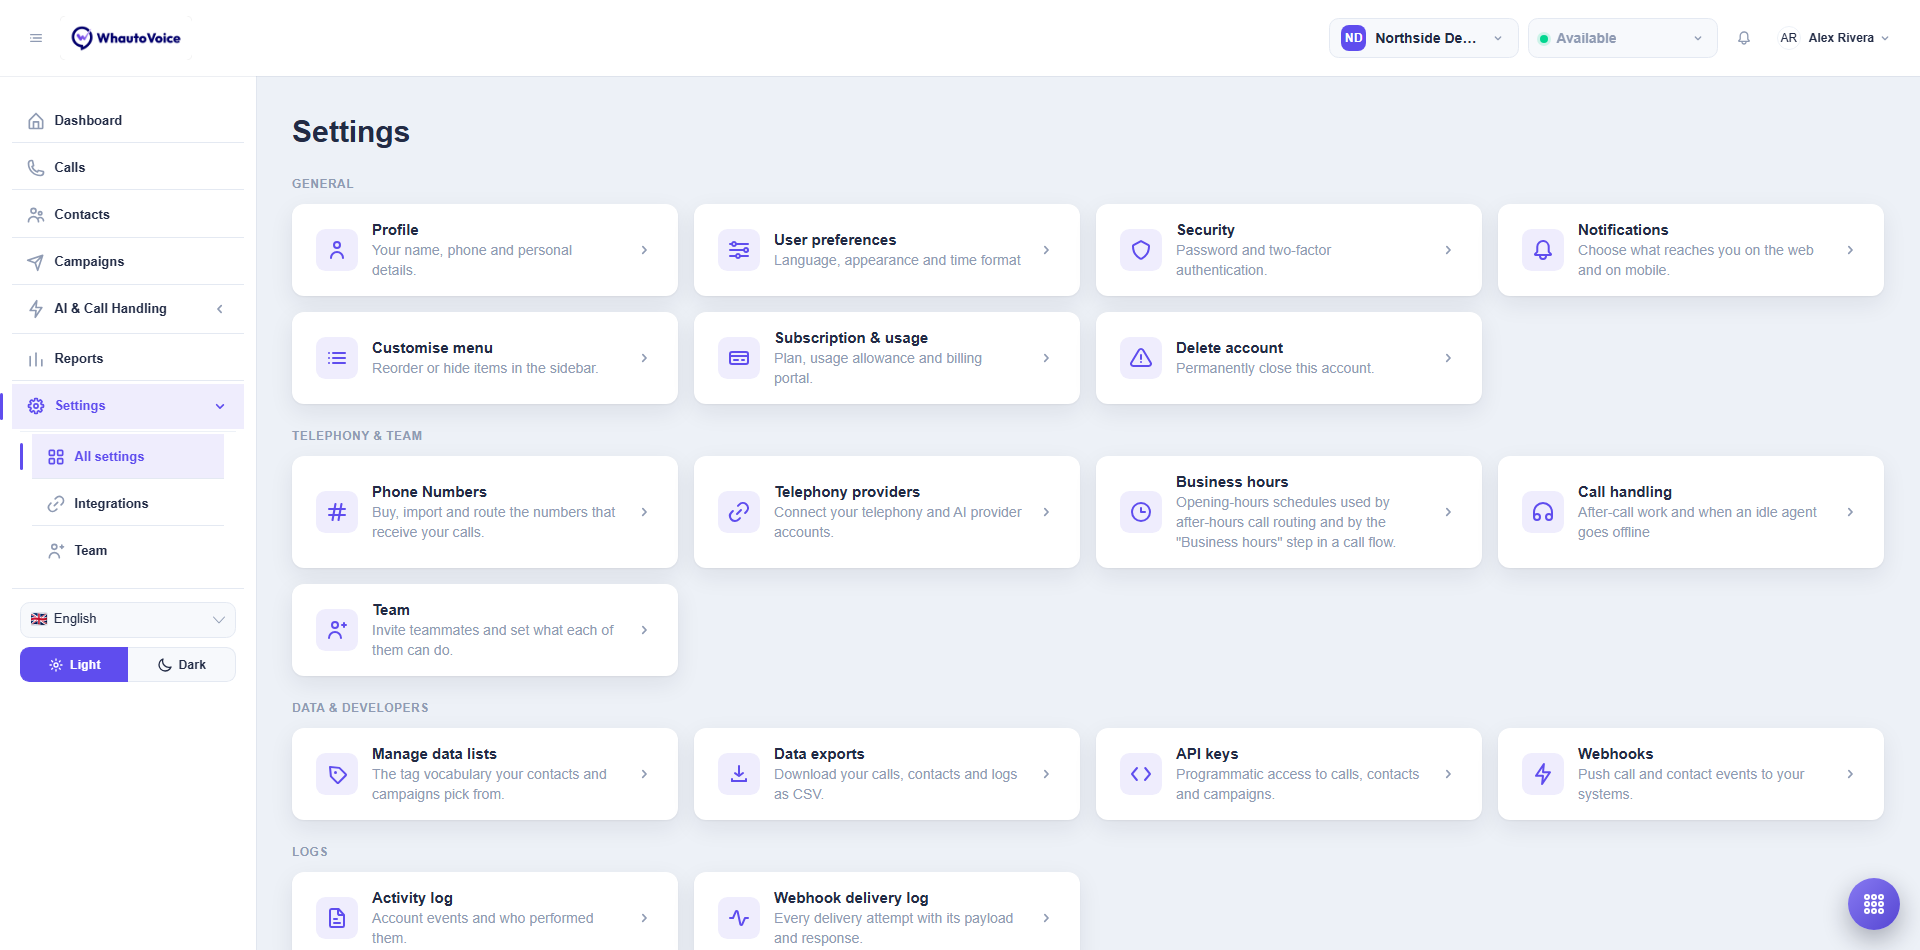
Task: Collapse the Settings sidebar section
Action: pos(128,406)
